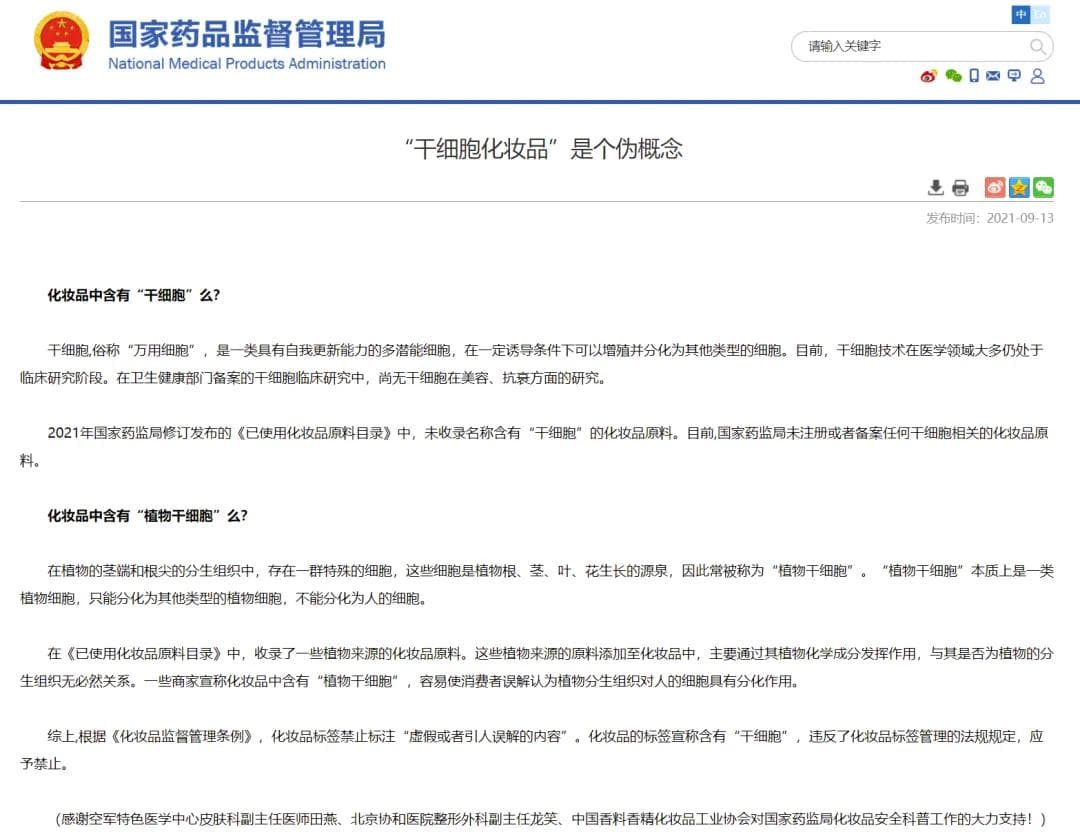Print the article using printer icon
This screenshot has height=832, width=1080.
(960, 187)
